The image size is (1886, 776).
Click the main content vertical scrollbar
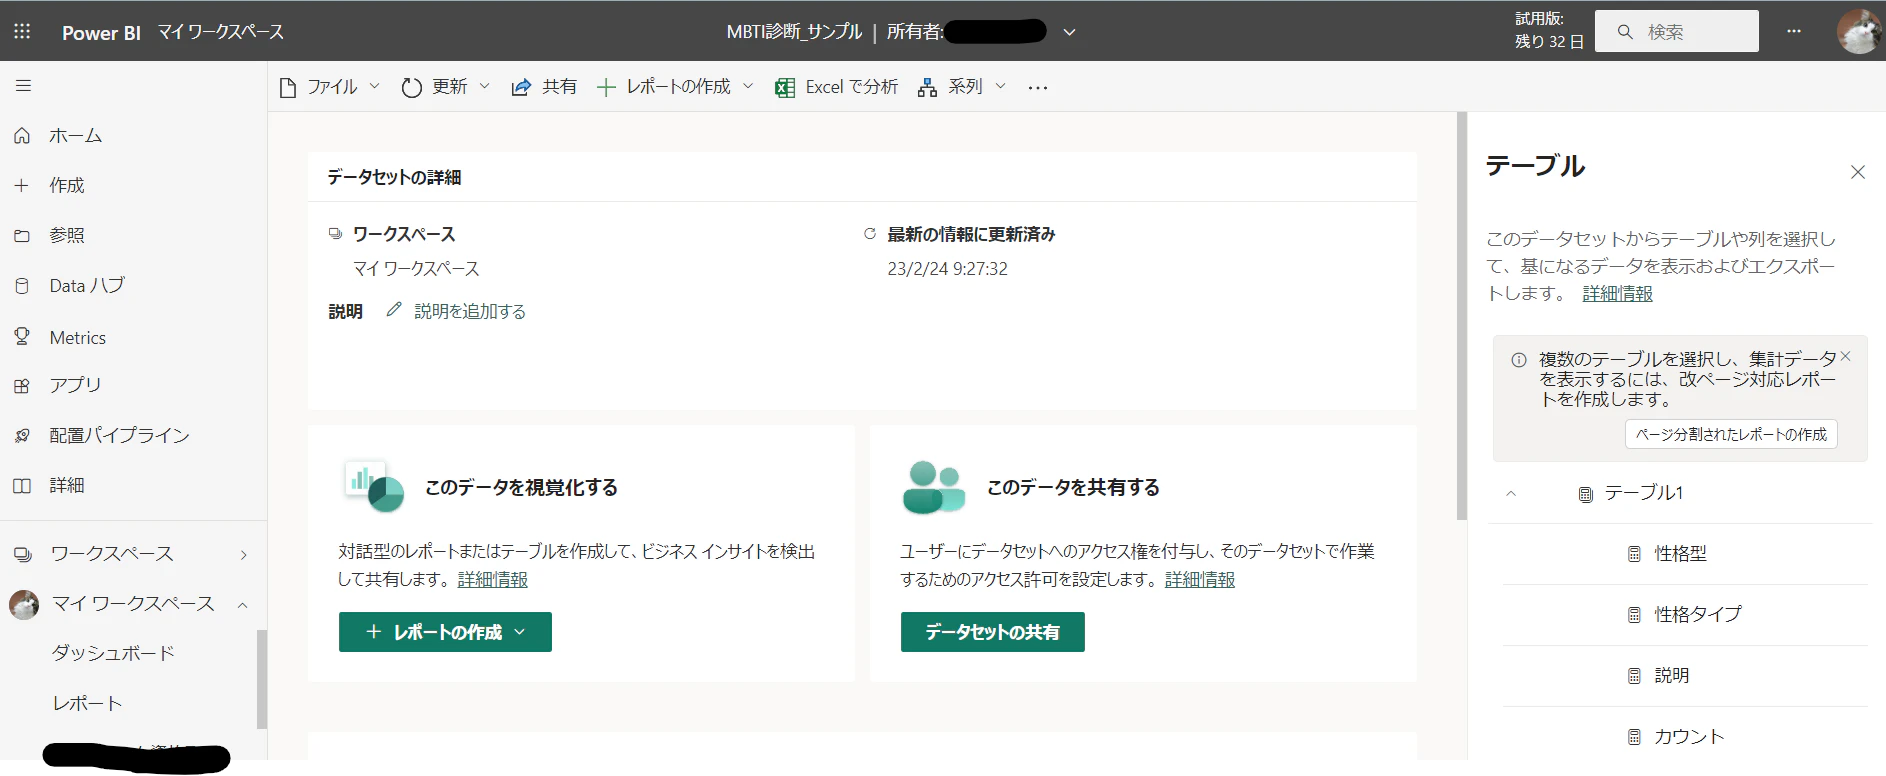[1462, 316]
